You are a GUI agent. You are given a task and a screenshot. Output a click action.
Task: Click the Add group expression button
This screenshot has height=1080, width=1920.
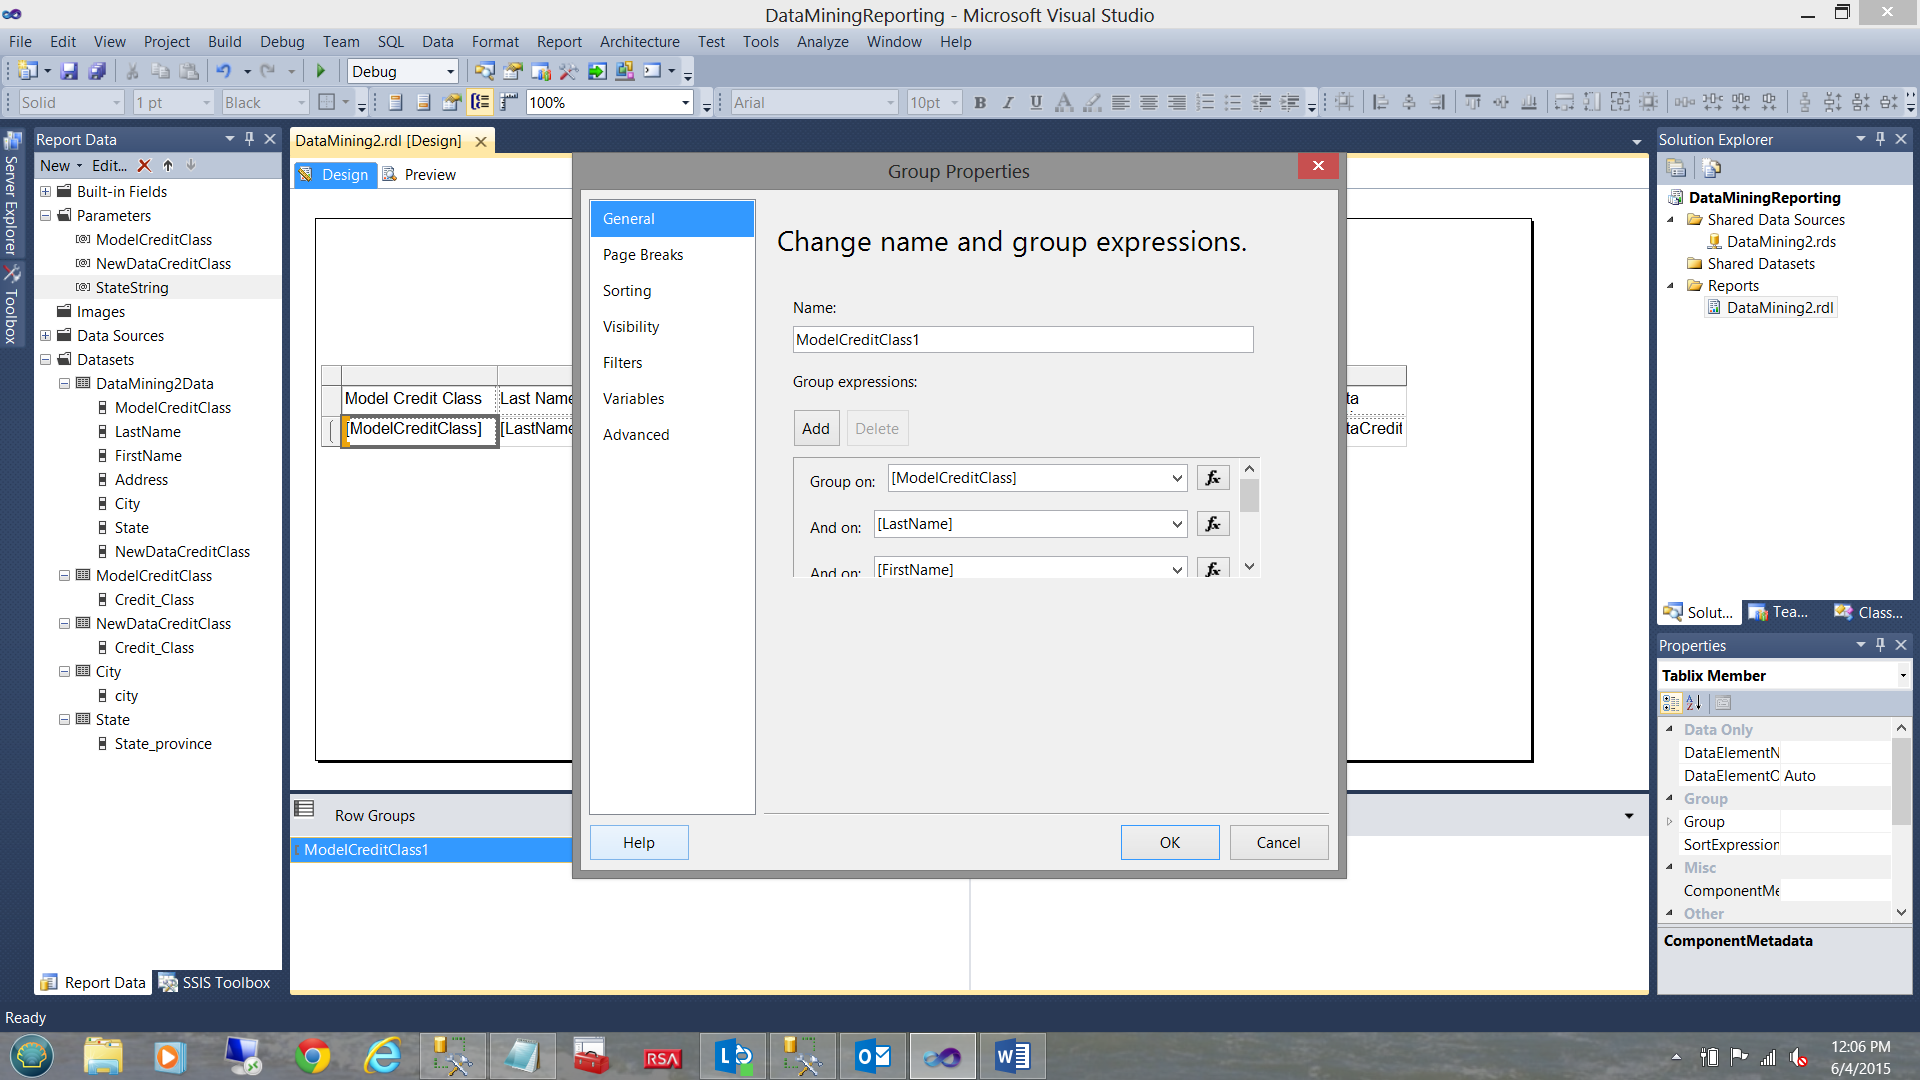pos(815,428)
